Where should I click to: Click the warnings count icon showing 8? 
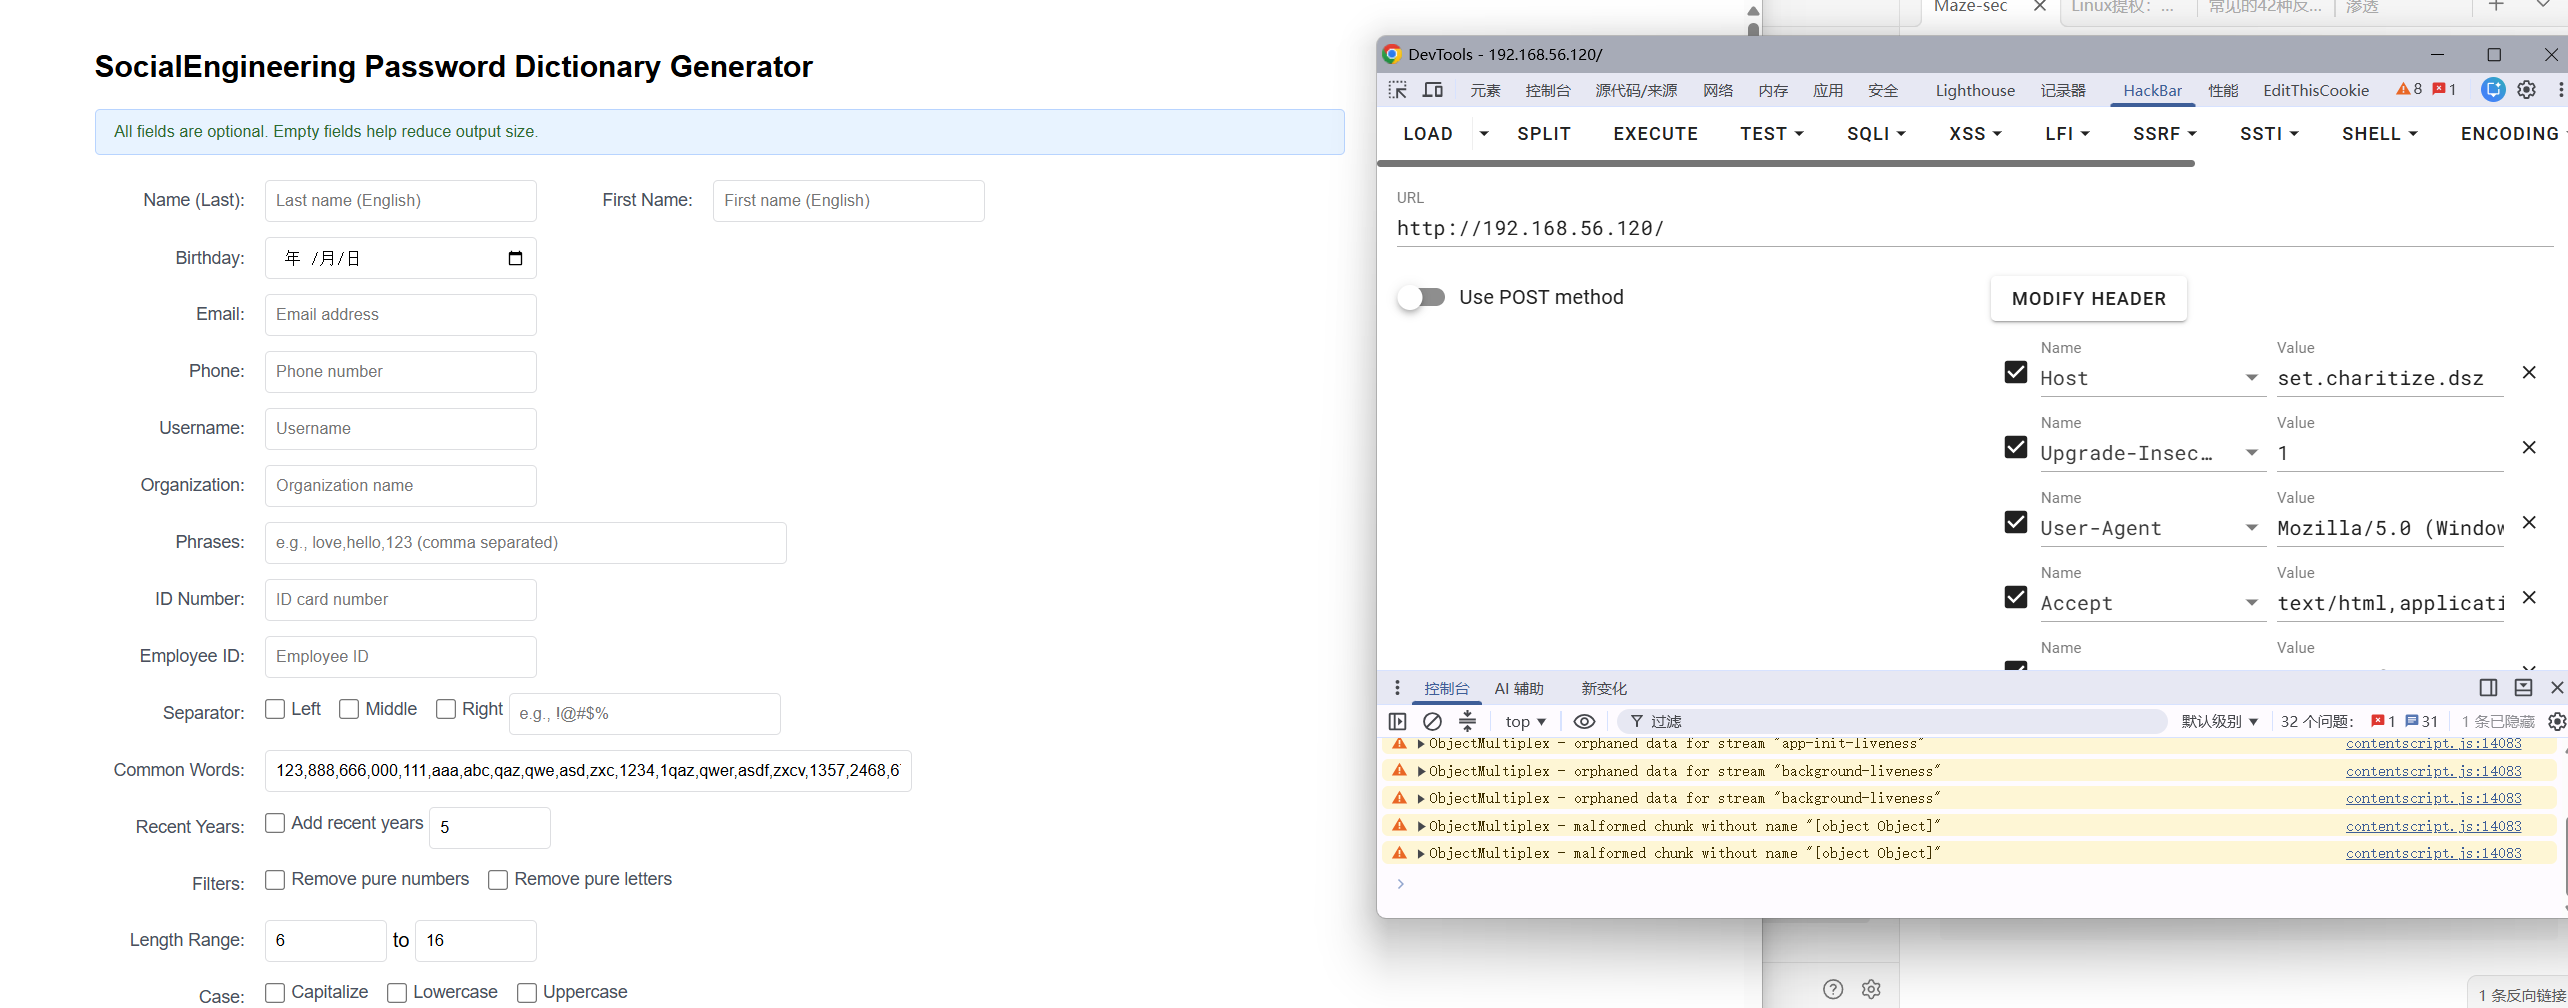[x=2409, y=89]
